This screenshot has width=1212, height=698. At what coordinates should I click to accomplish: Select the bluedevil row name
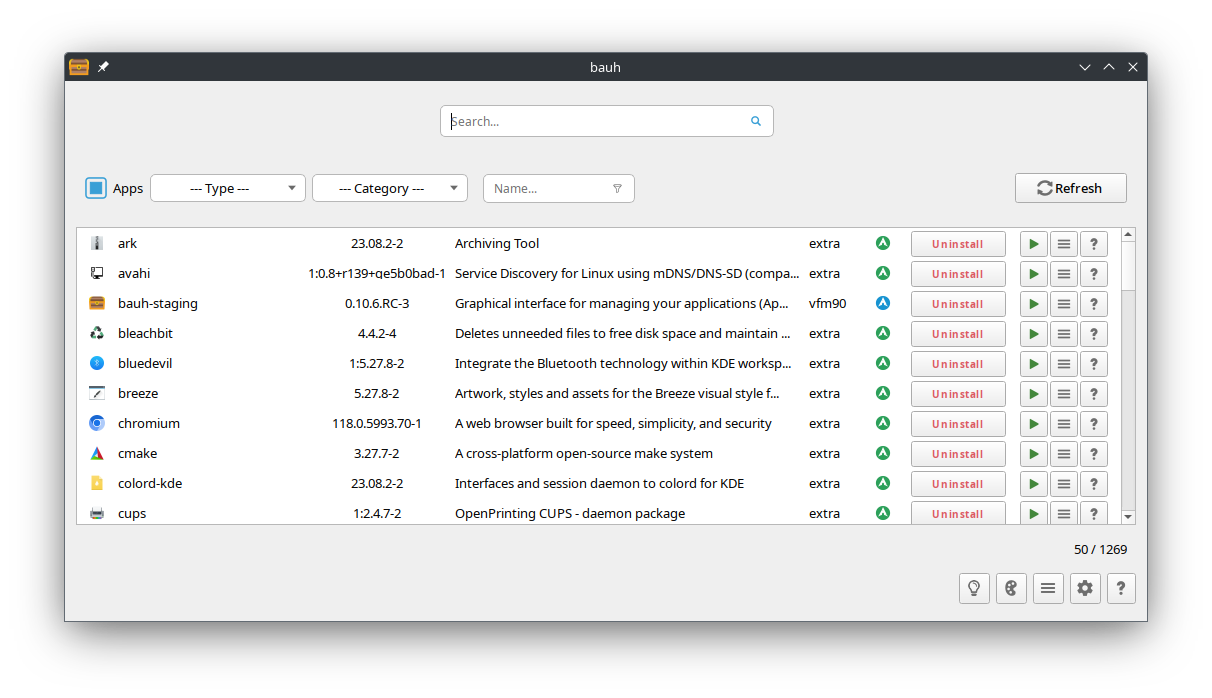[145, 363]
